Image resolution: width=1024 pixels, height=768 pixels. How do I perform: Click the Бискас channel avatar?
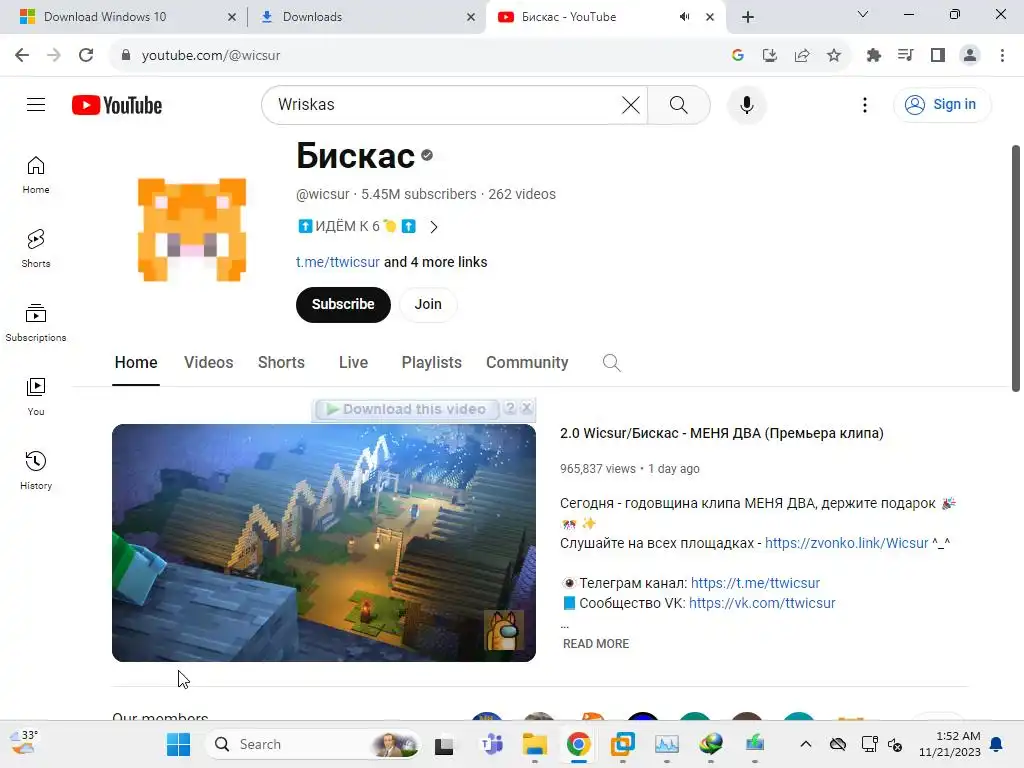coord(192,229)
